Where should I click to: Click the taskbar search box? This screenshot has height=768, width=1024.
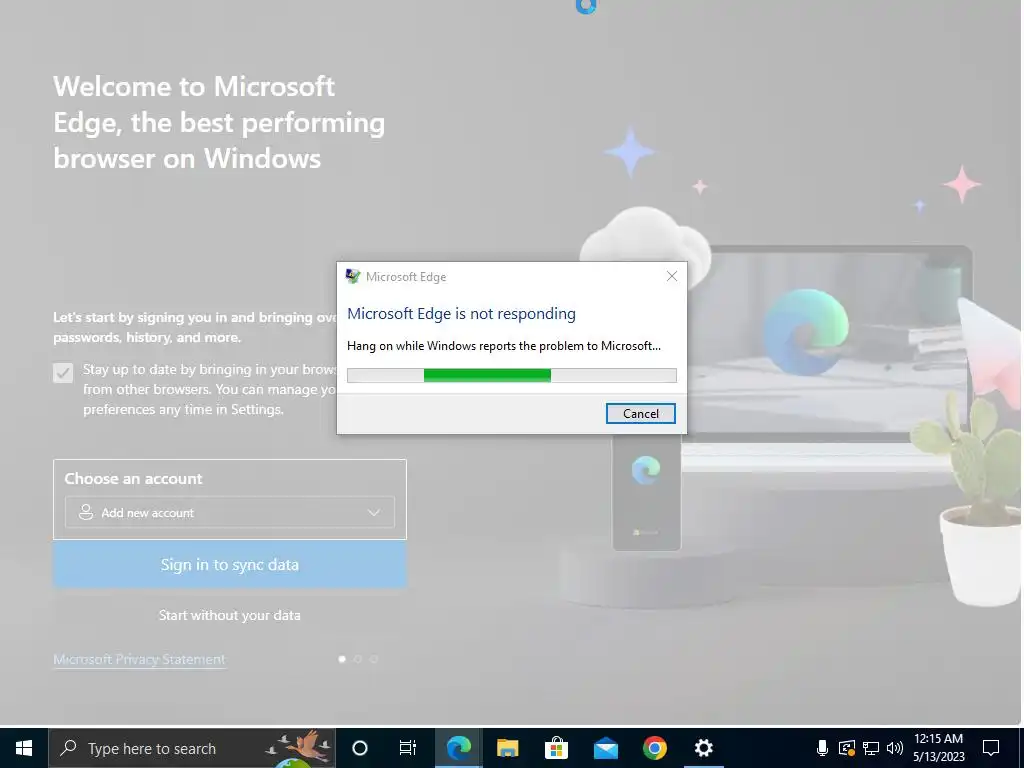(x=192, y=748)
